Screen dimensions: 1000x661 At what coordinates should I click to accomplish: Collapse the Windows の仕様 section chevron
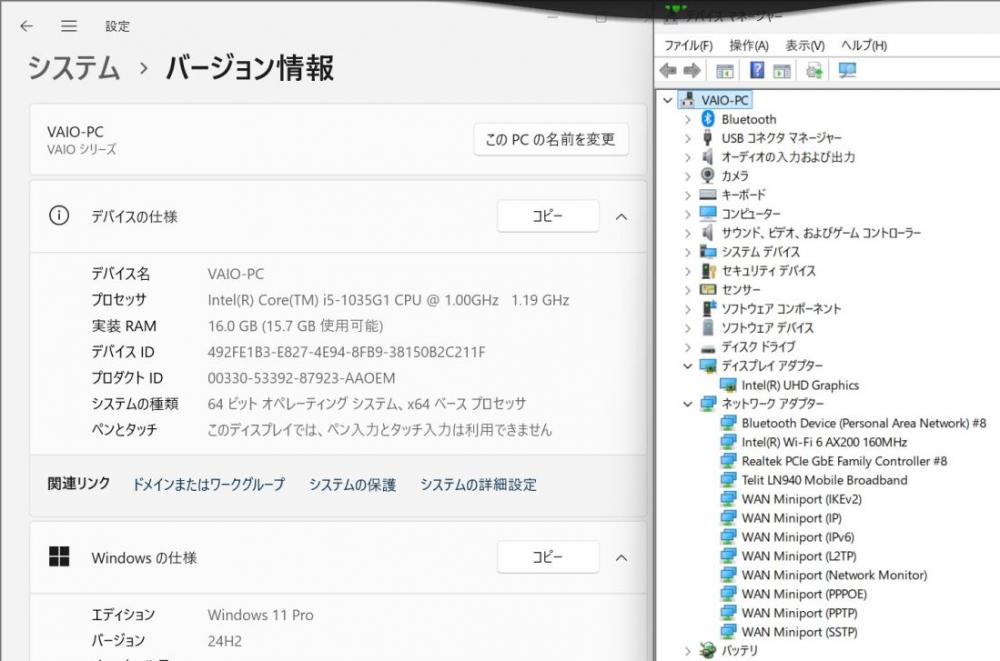coord(621,558)
